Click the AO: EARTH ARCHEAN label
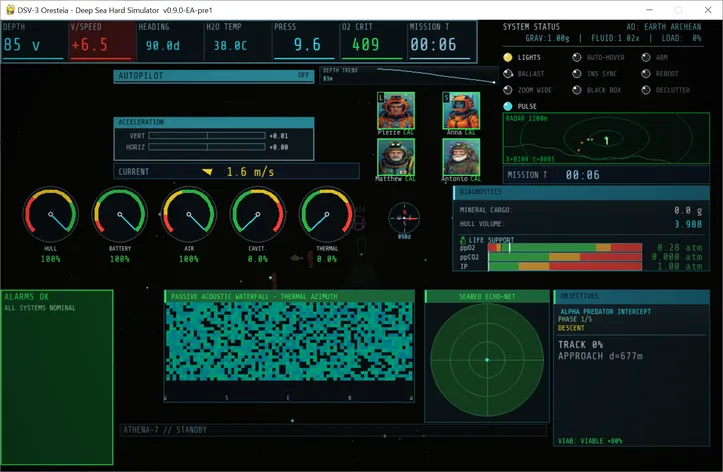Viewport: 723px width, 472px height. click(x=664, y=27)
